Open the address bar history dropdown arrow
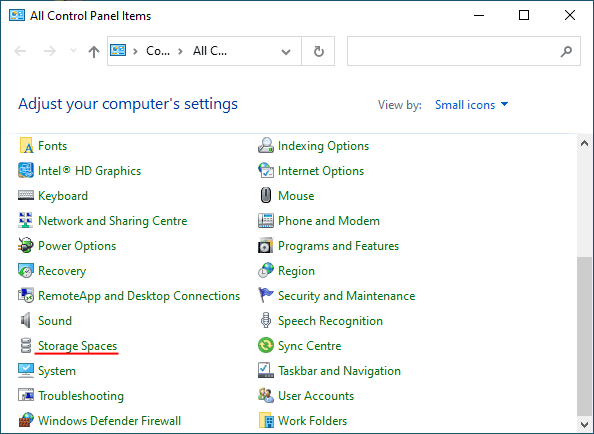The image size is (594, 434). click(286, 52)
